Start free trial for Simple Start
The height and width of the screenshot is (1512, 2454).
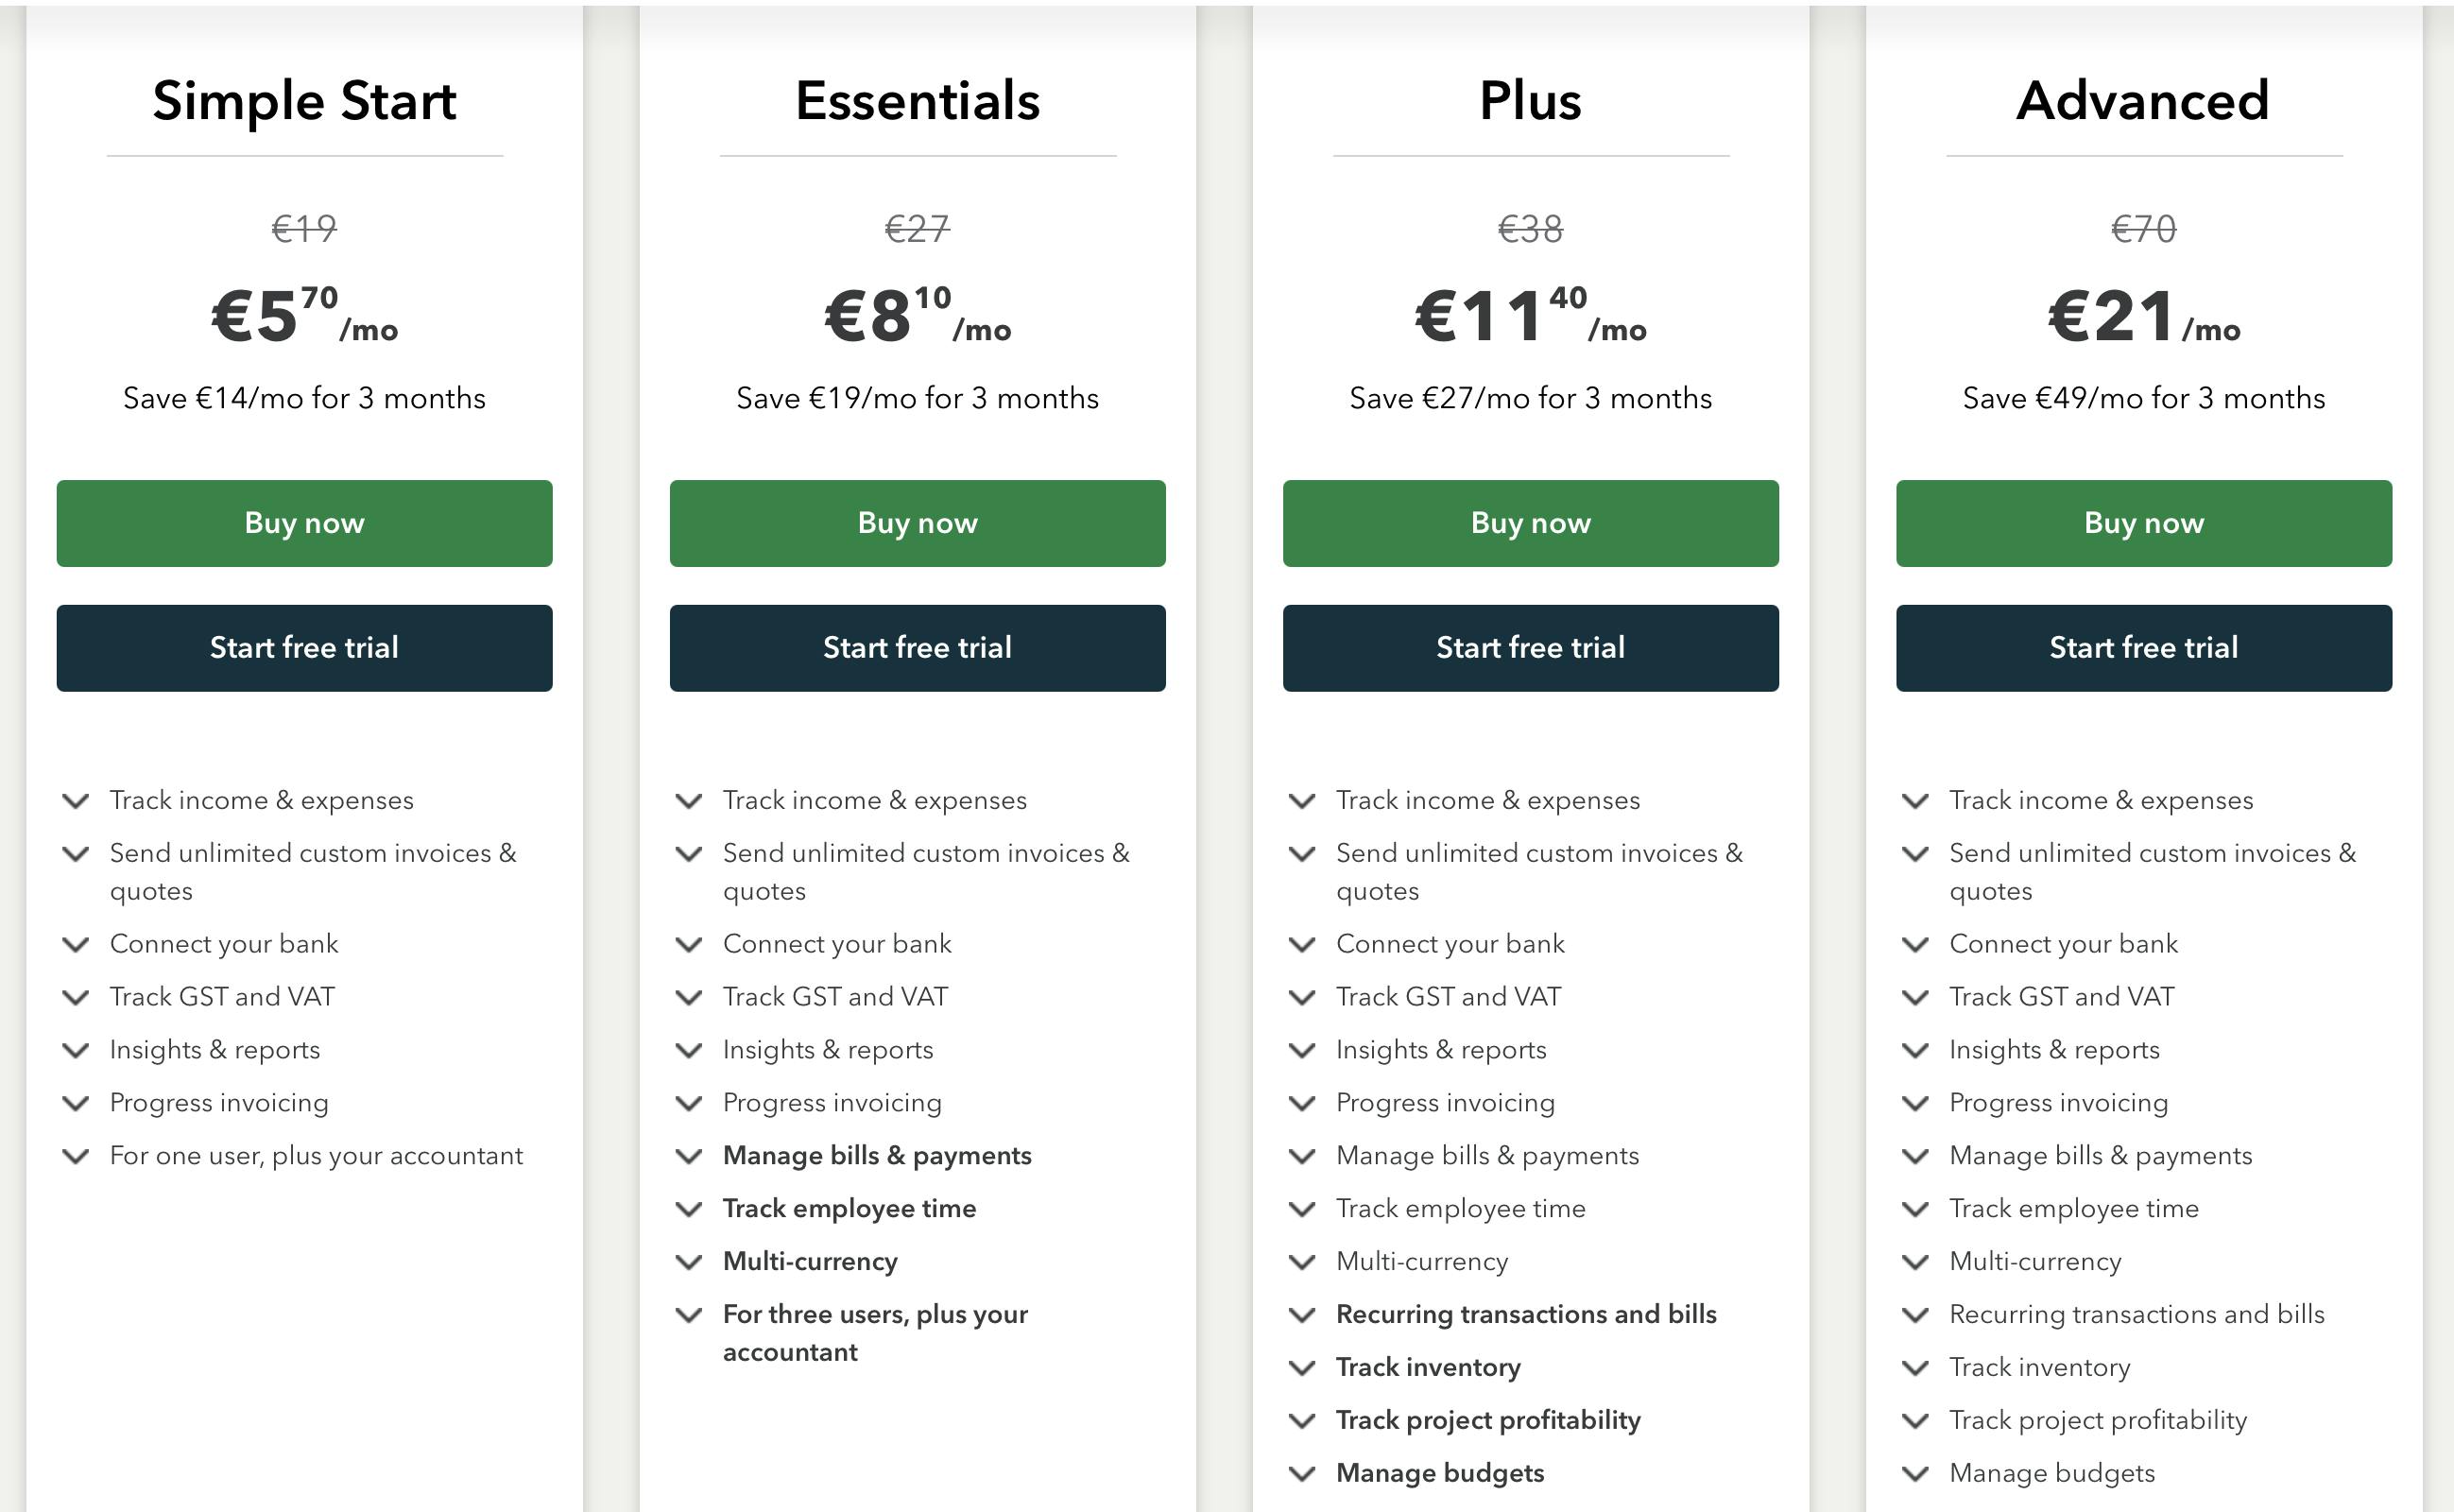(304, 647)
